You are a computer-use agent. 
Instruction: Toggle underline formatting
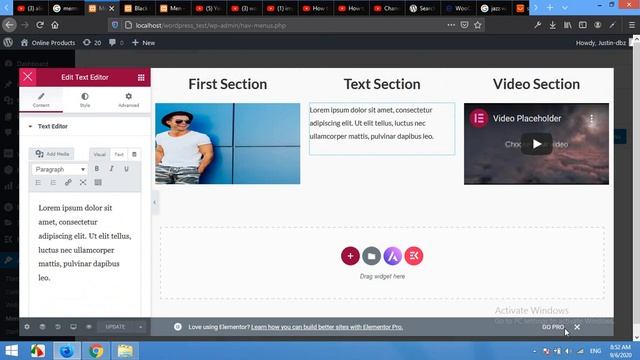point(127,169)
